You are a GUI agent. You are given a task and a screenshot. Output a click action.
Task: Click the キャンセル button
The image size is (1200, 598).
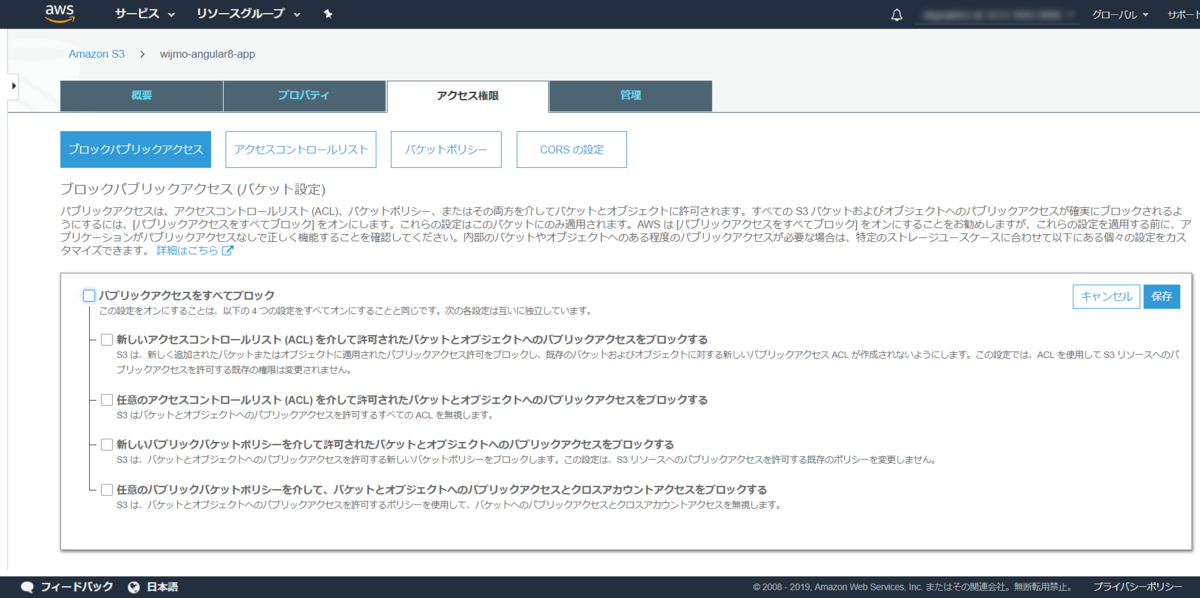click(1106, 297)
